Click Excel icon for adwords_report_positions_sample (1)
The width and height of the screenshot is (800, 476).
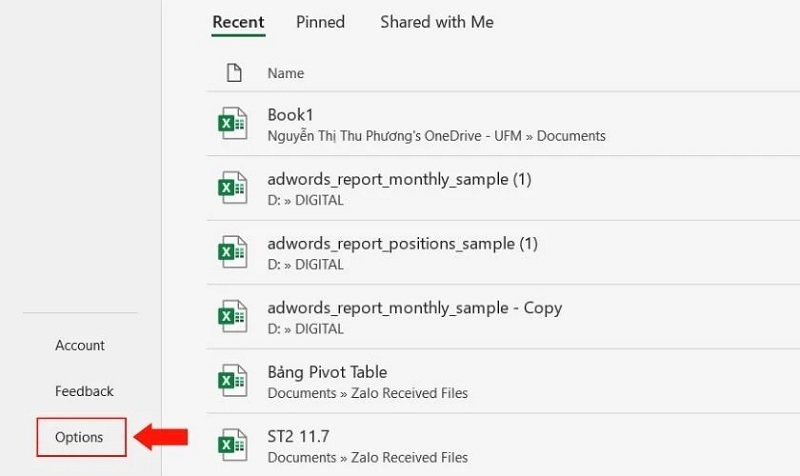(x=233, y=252)
